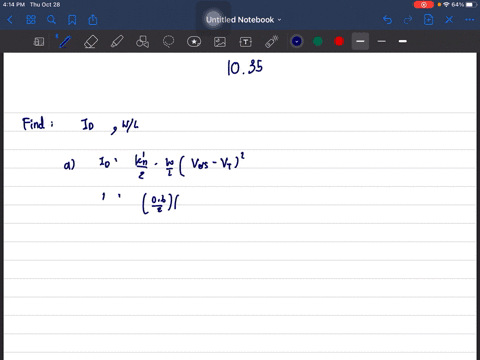480x360 pixels.
Task: Select the thickest stroke width option
Action: 403,41
